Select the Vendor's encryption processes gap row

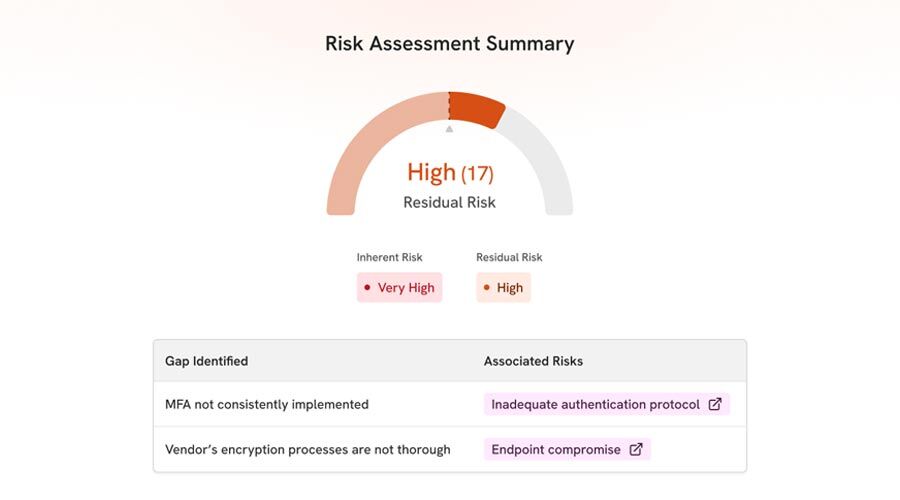[x=307, y=450]
